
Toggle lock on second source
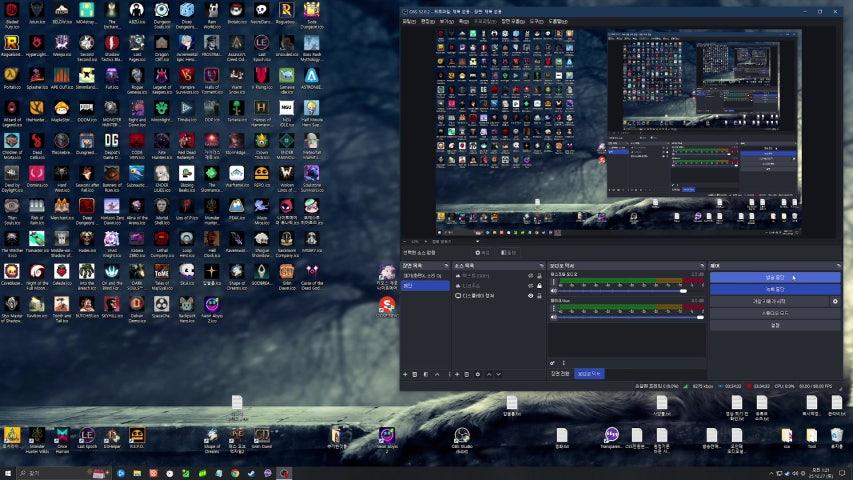pyautogui.click(x=541, y=285)
